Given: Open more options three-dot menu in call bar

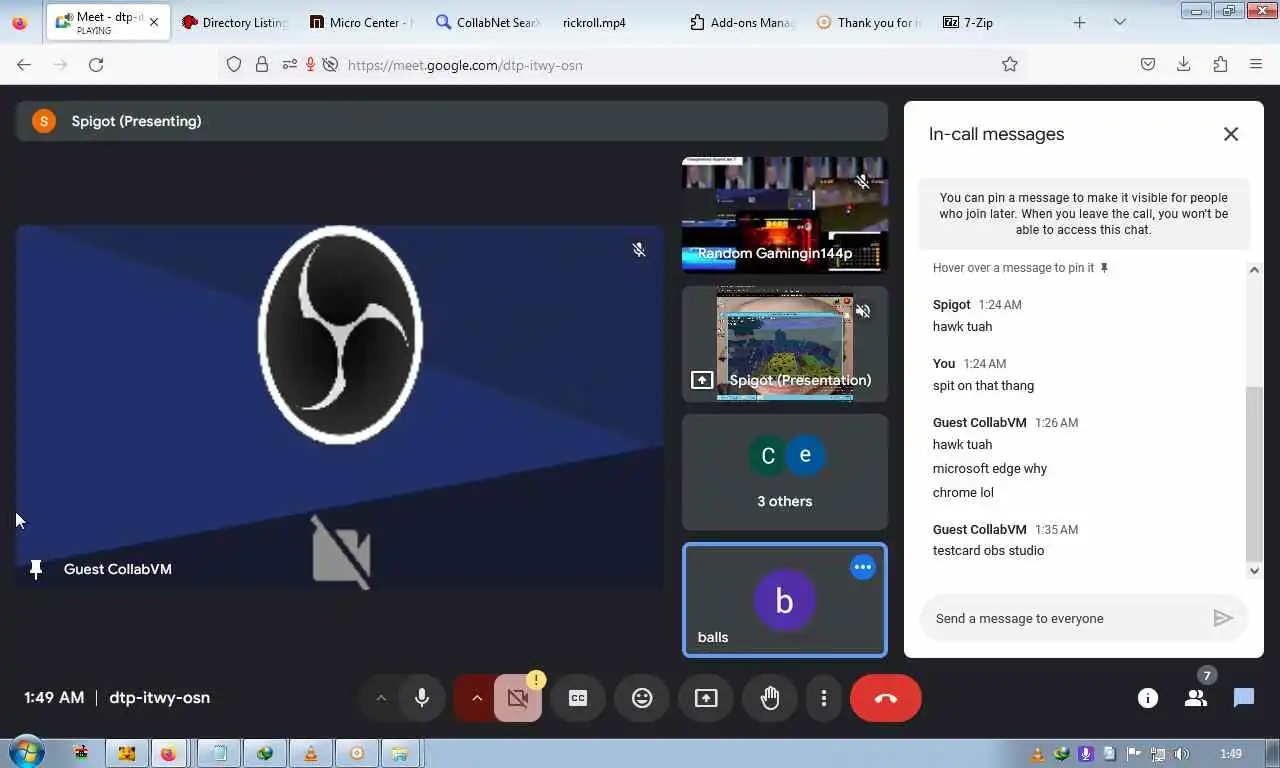Looking at the screenshot, I should (x=824, y=698).
